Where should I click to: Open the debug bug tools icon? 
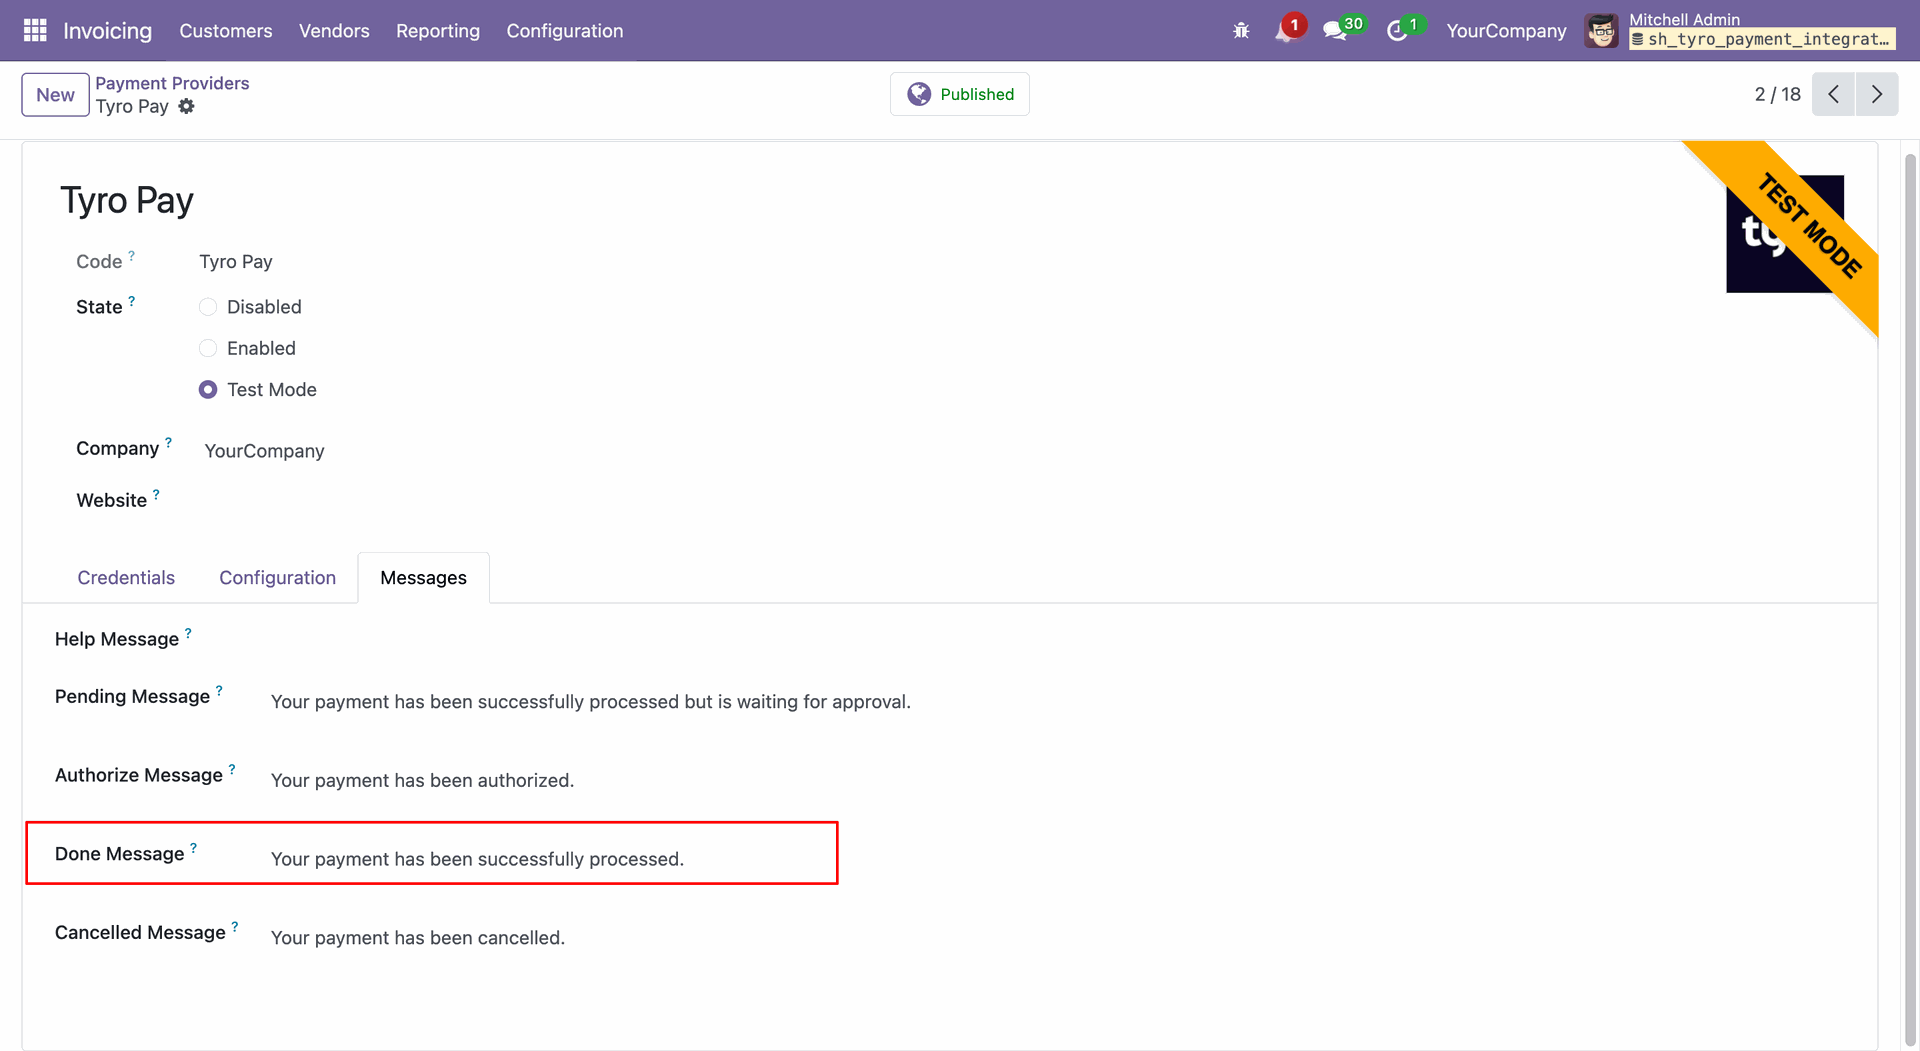1241,31
